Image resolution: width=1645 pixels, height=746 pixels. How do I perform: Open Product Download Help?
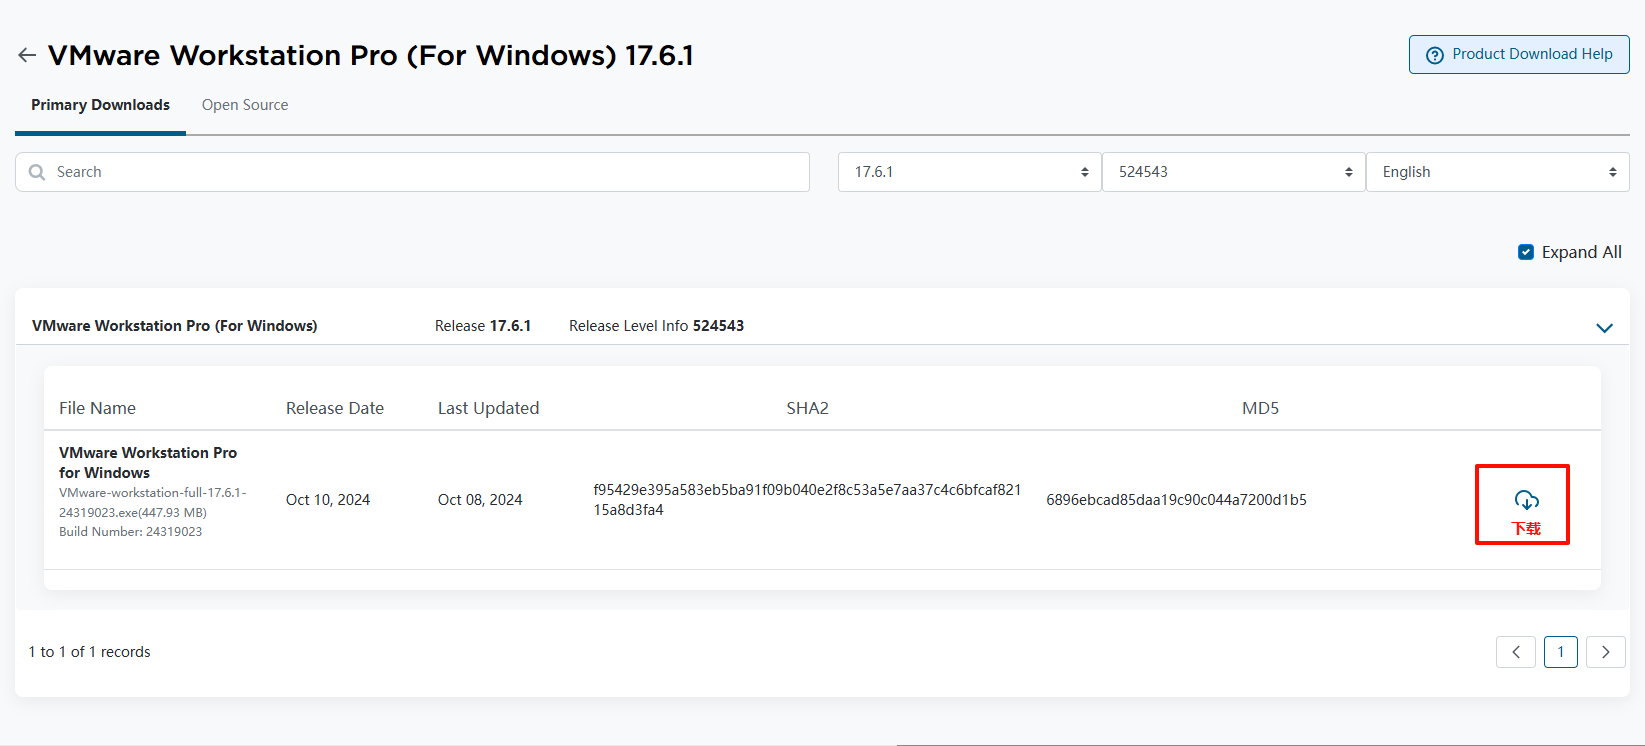pyautogui.click(x=1519, y=55)
